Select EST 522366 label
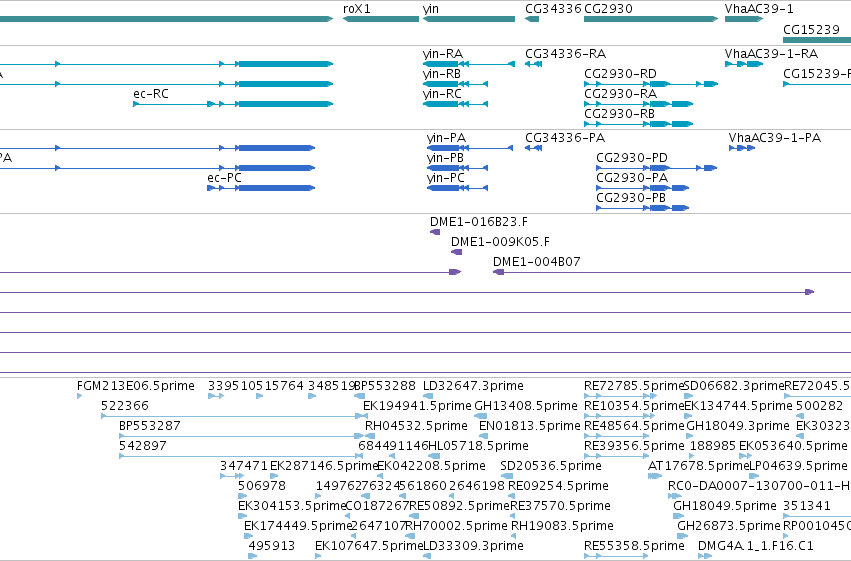Image resolution: width=851 pixels, height=561 pixels. pos(125,406)
